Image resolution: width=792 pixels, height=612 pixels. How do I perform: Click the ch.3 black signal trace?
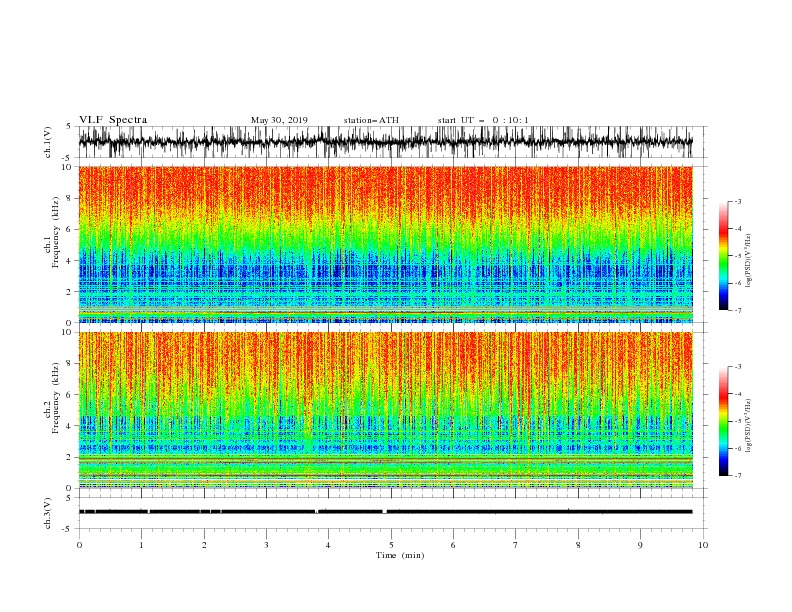click(385, 512)
